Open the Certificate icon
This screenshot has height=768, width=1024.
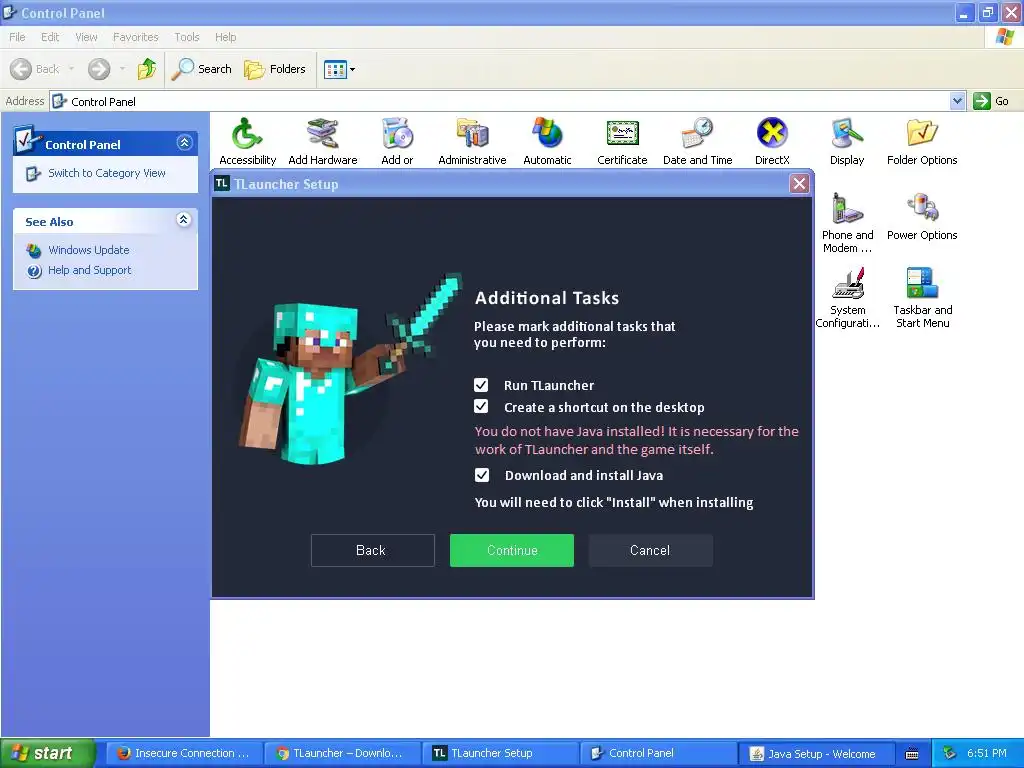[x=622, y=141]
